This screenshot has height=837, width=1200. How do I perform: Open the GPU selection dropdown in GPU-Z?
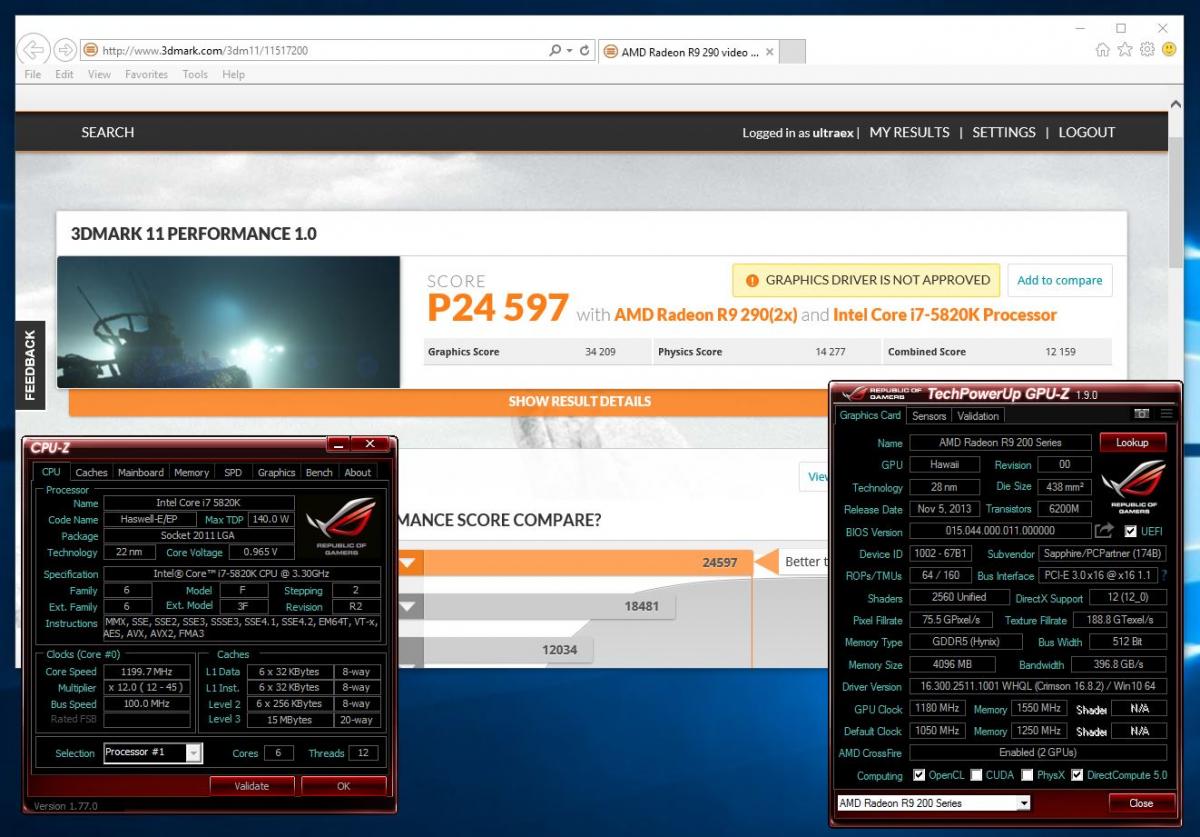tap(933, 803)
